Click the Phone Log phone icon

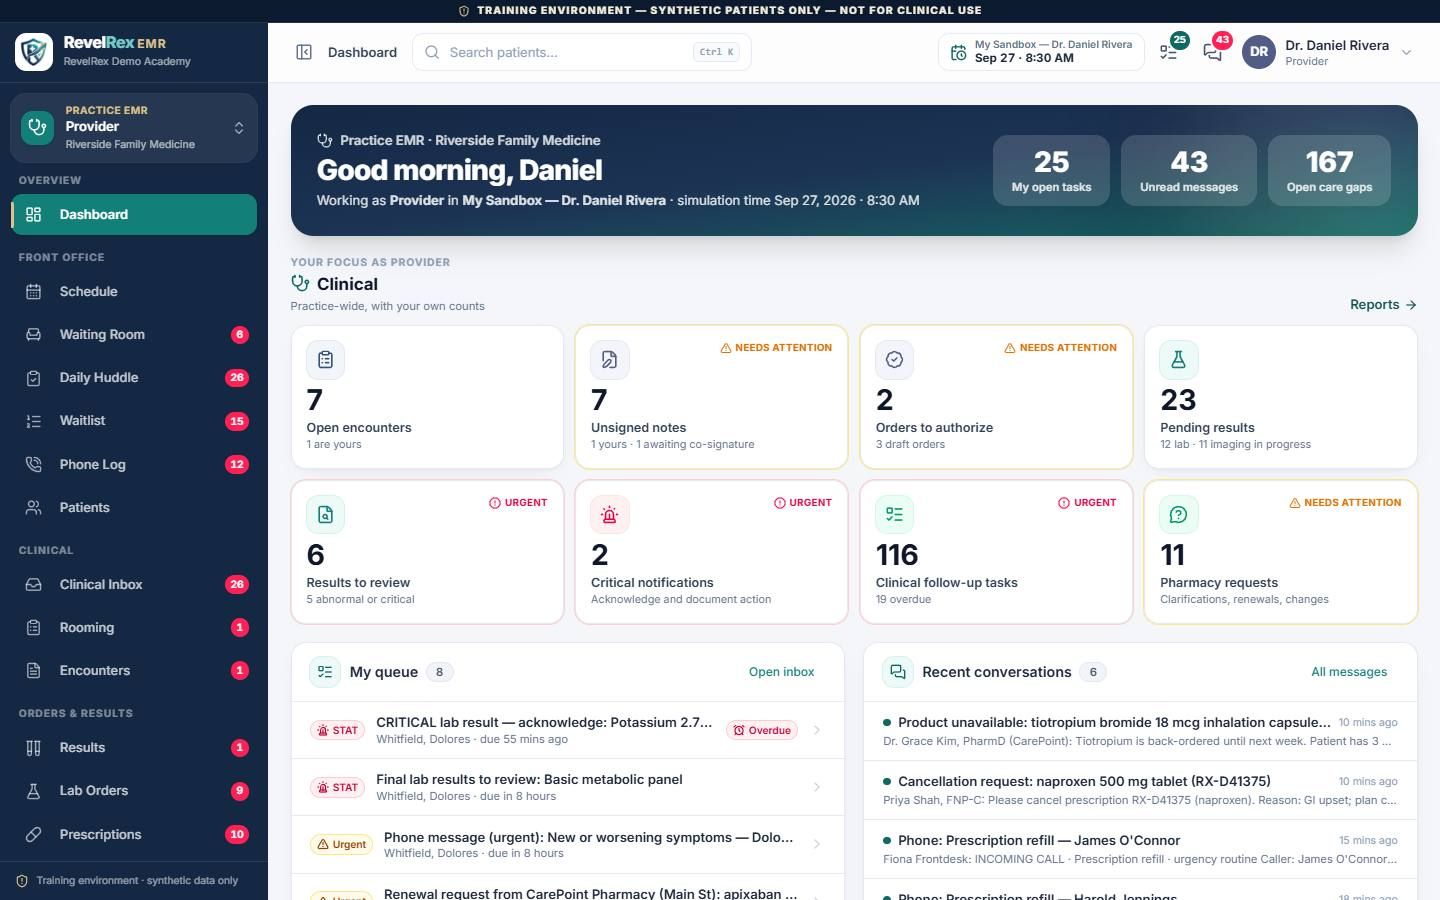pos(33,464)
